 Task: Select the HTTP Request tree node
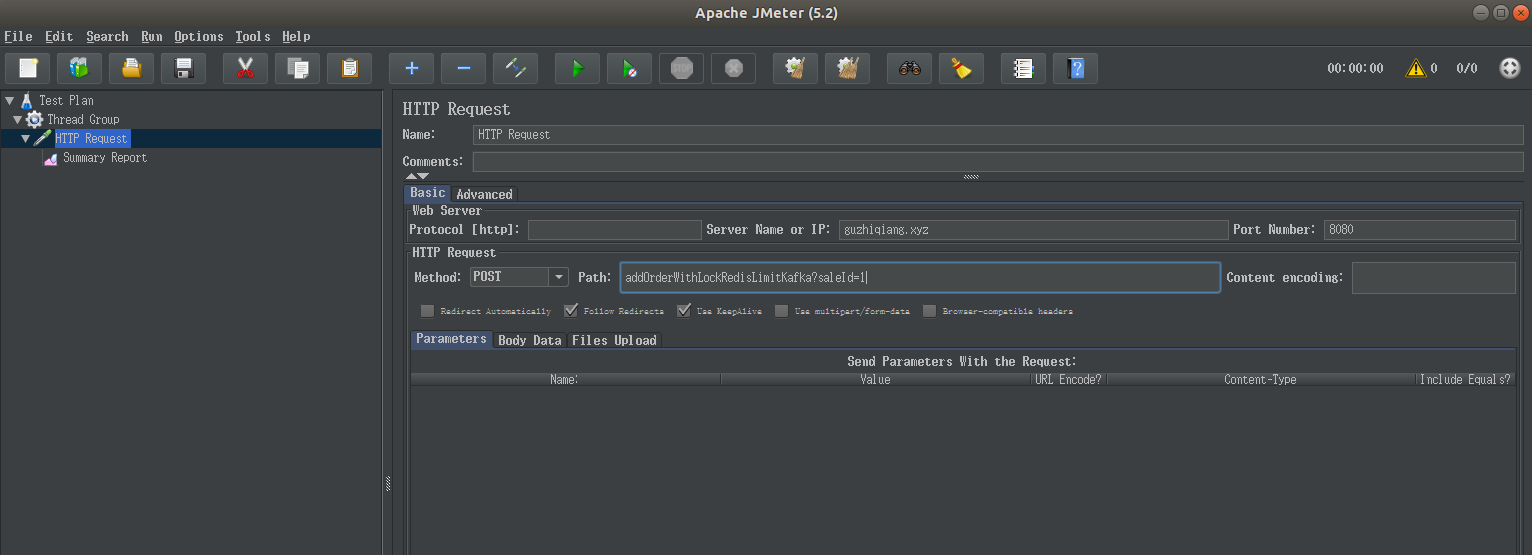(x=91, y=138)
